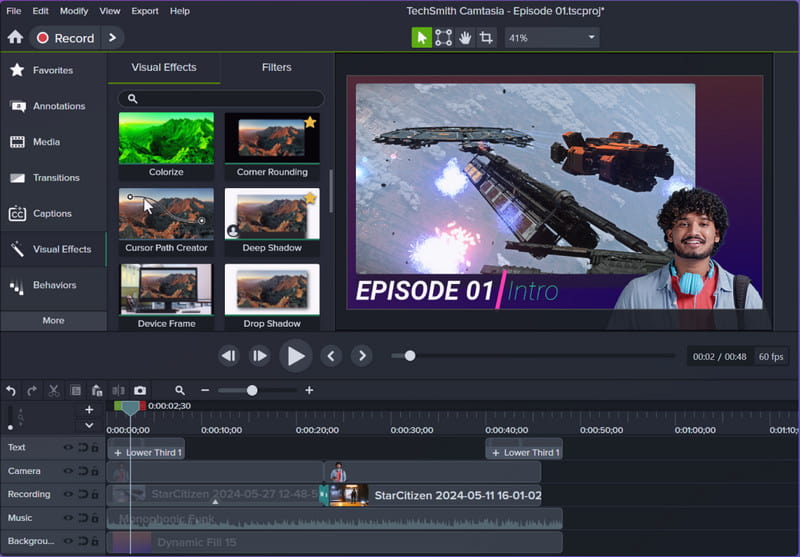Cut selection with the scissors icon
This screenshot has height=557, width=800.
coord(54,391)
